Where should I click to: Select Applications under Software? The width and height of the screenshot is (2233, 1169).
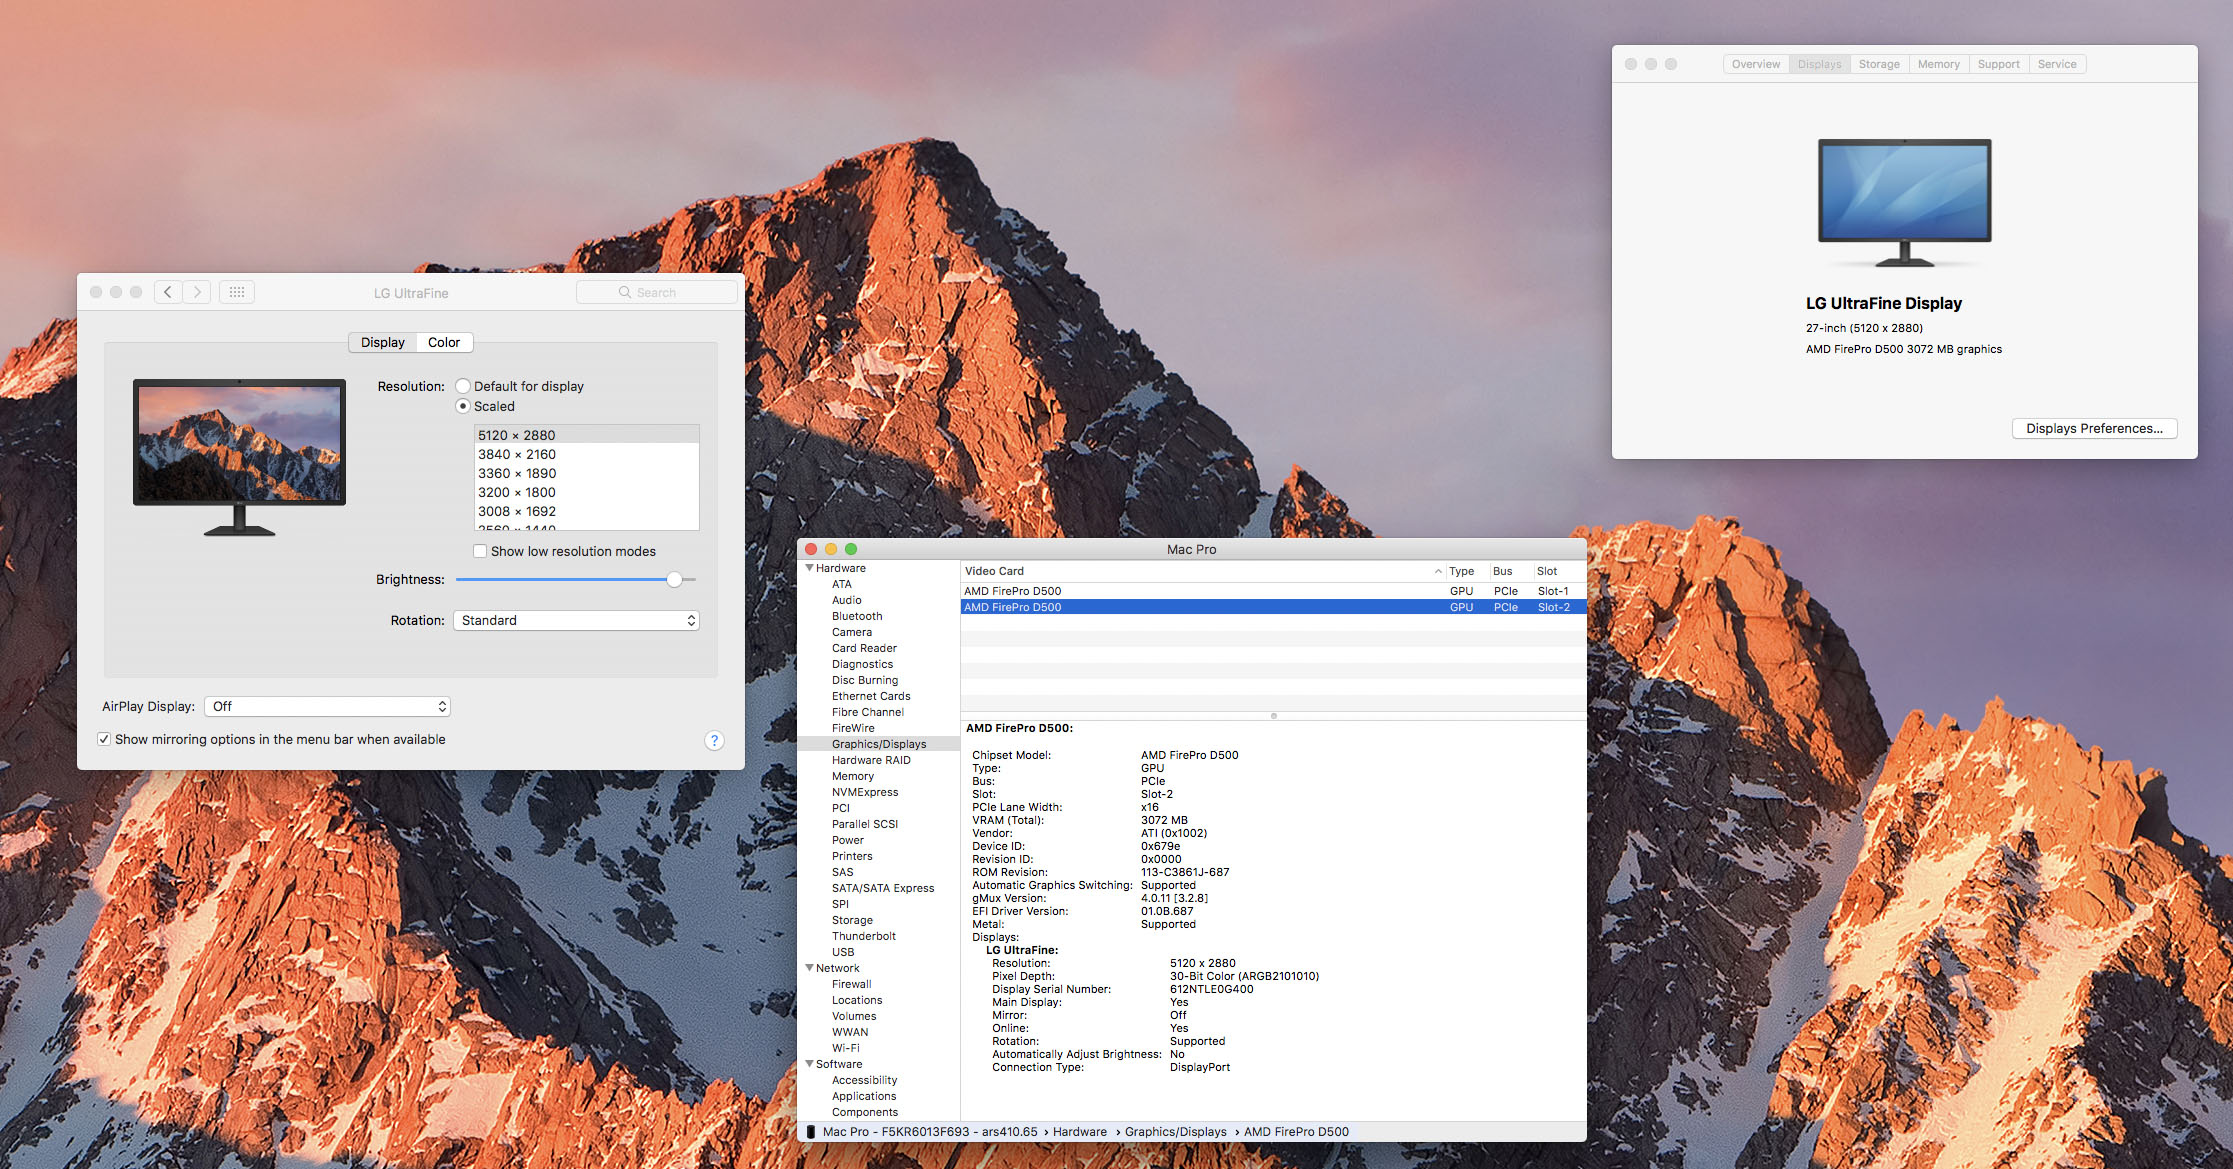[x=864, y=1096]
